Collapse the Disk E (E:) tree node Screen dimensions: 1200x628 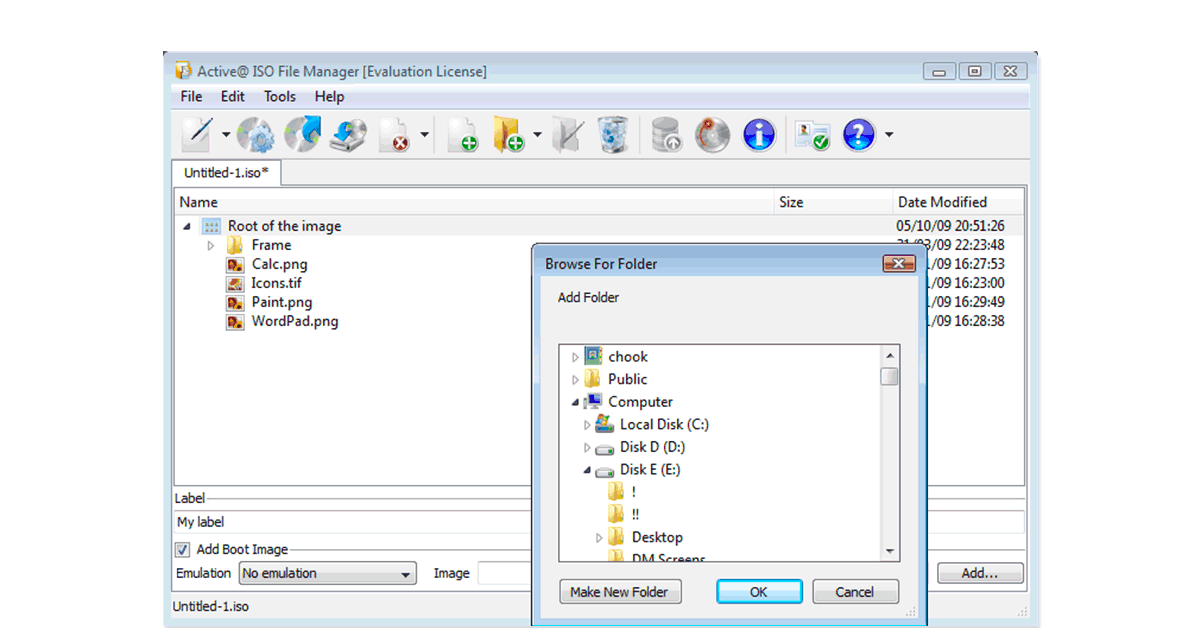[x=587, y=470]
